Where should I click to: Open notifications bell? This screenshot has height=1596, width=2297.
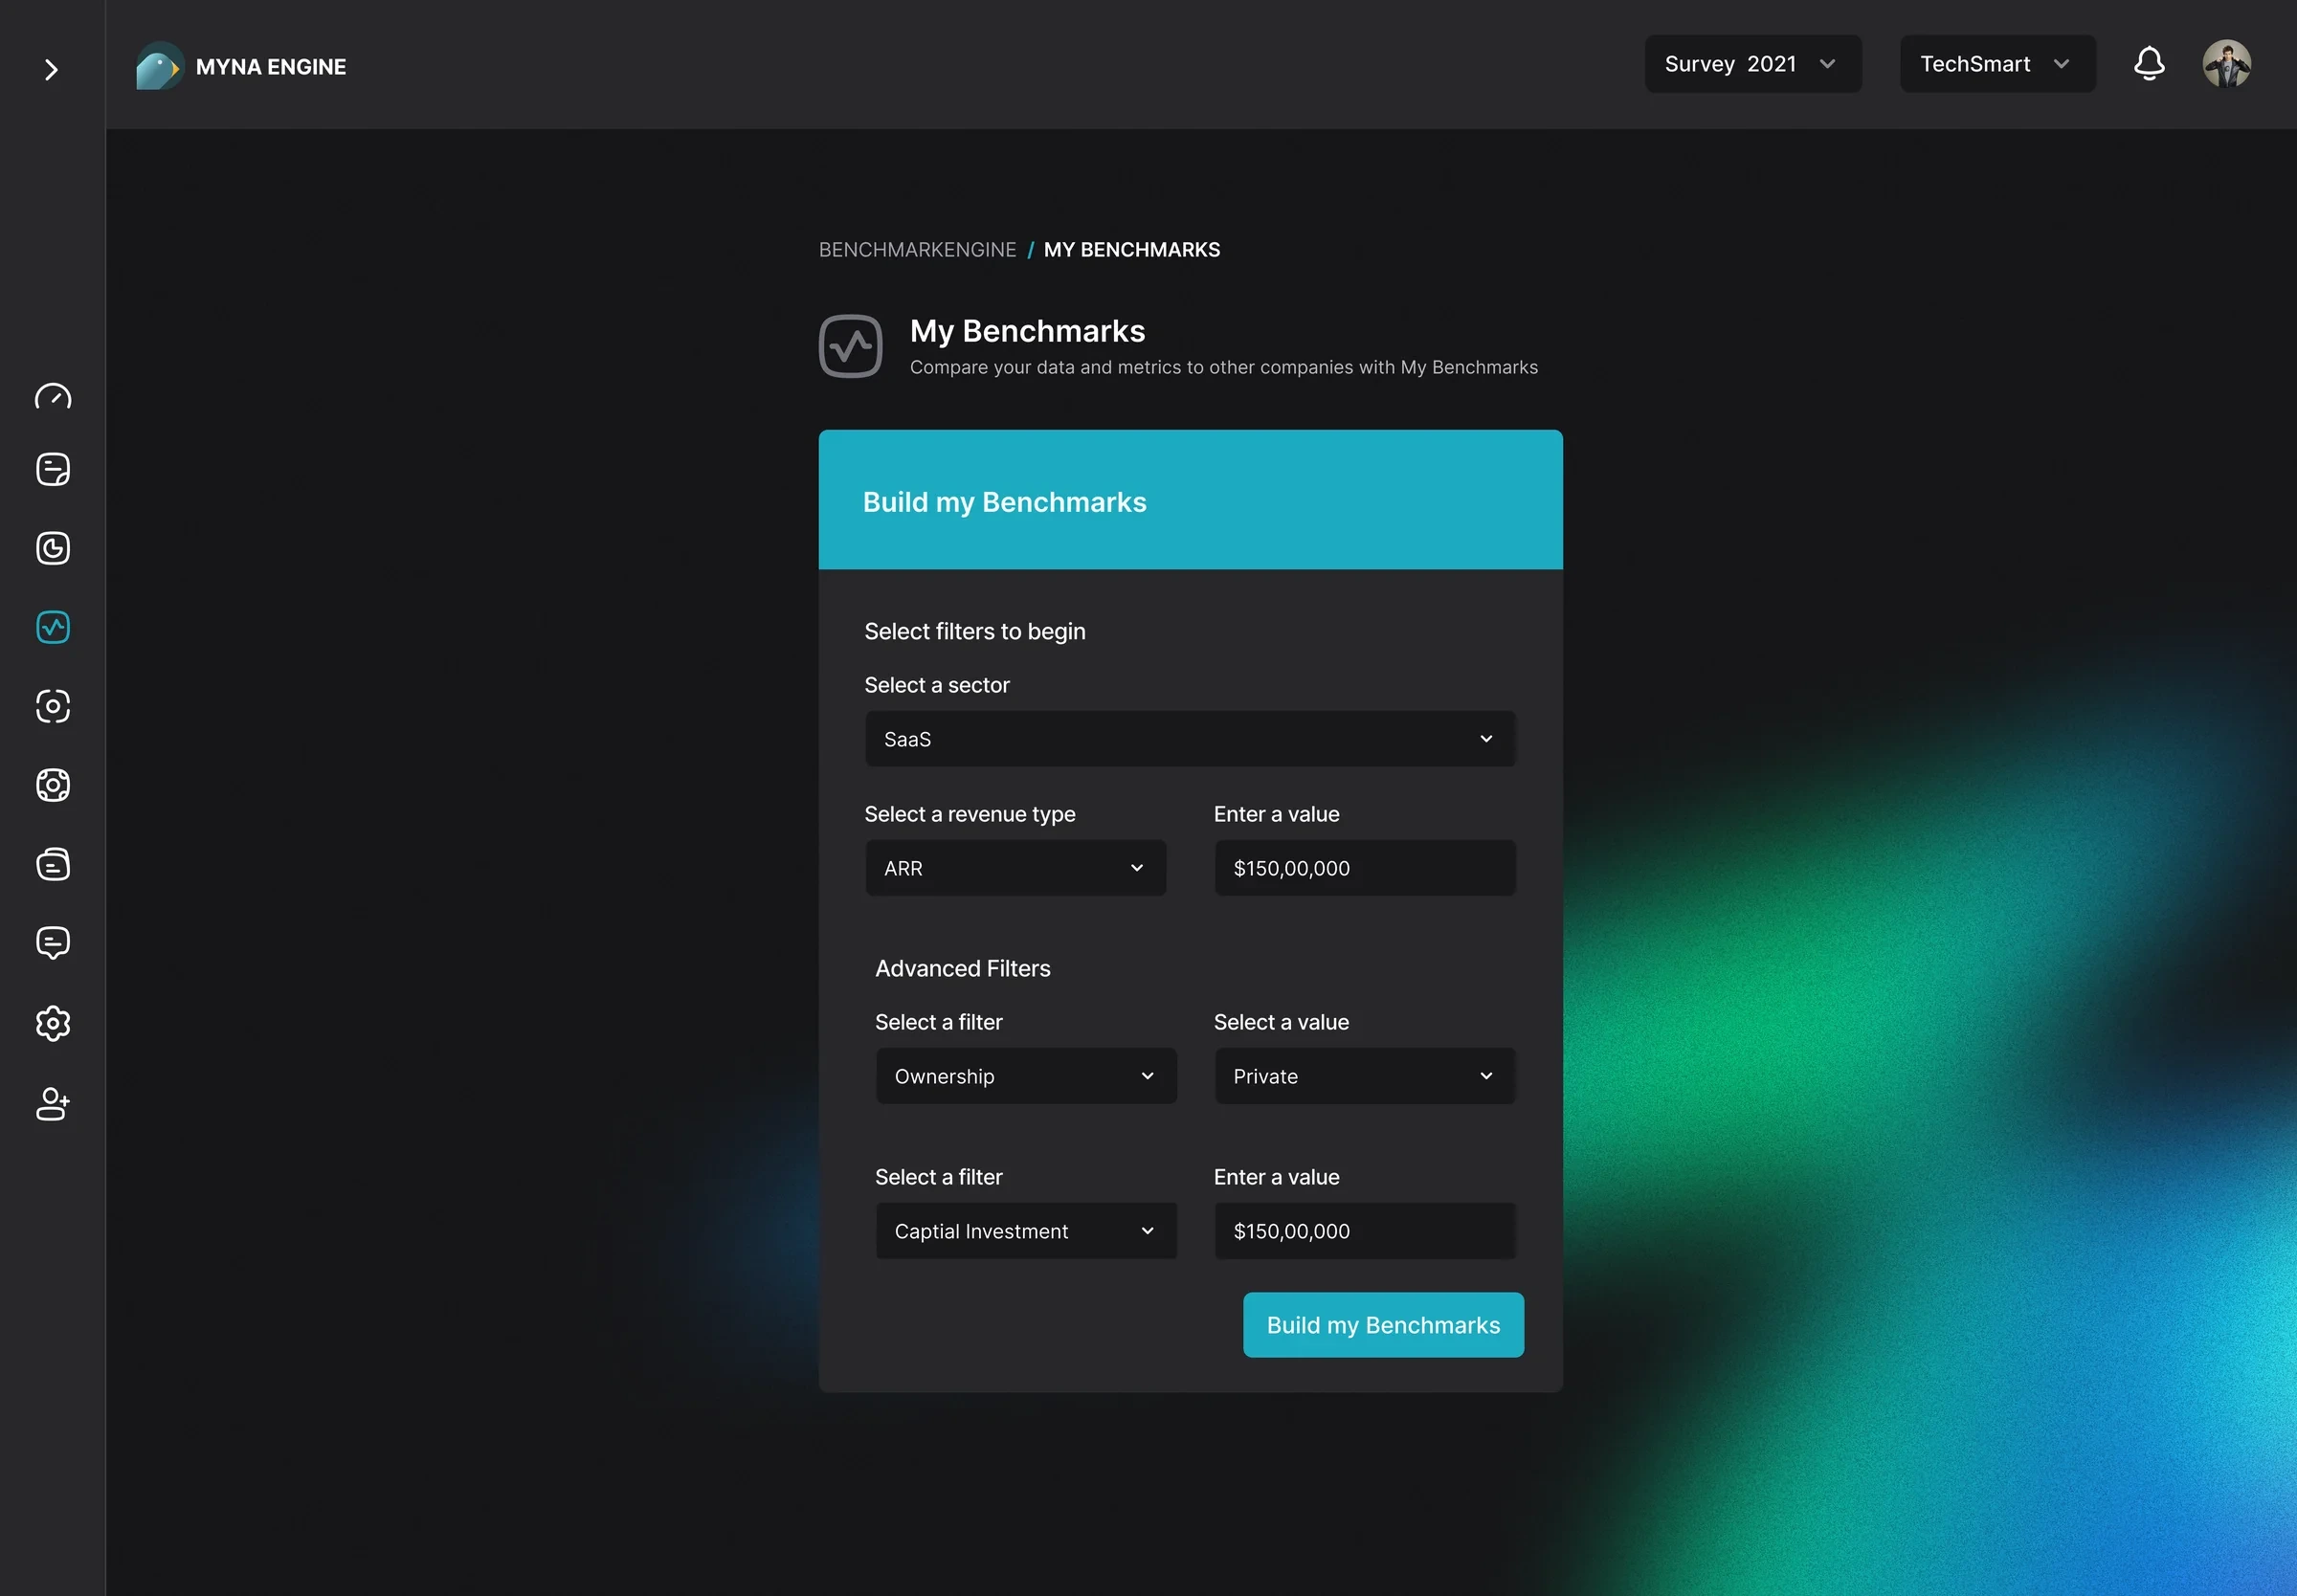pos(2149,64)
